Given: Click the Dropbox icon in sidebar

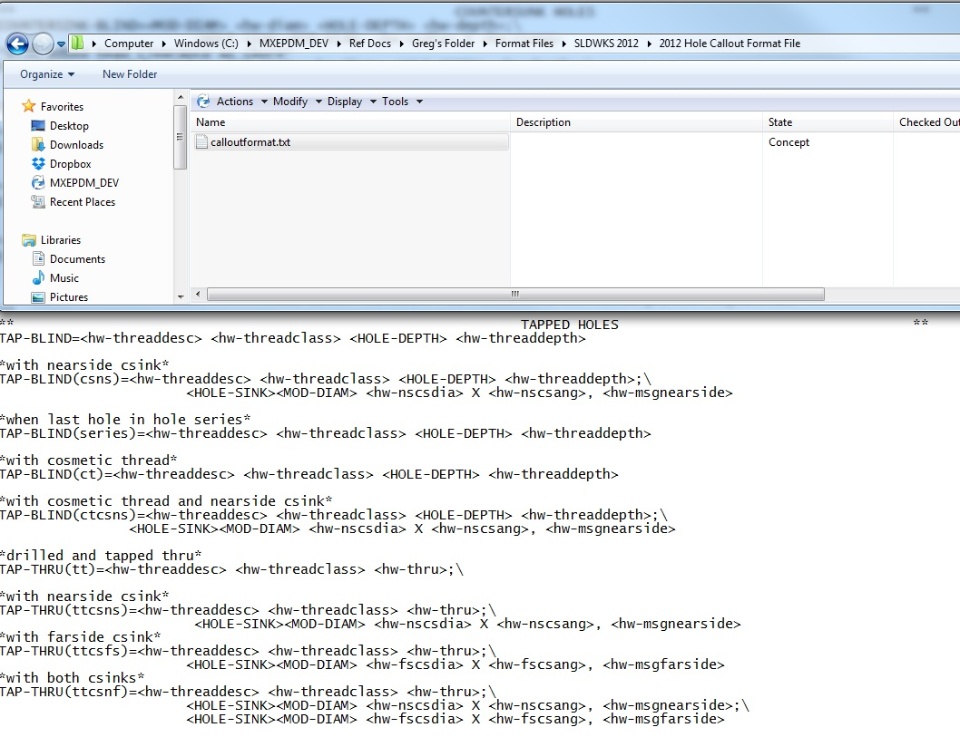Looking at the screenshot, I should [38, 163].
